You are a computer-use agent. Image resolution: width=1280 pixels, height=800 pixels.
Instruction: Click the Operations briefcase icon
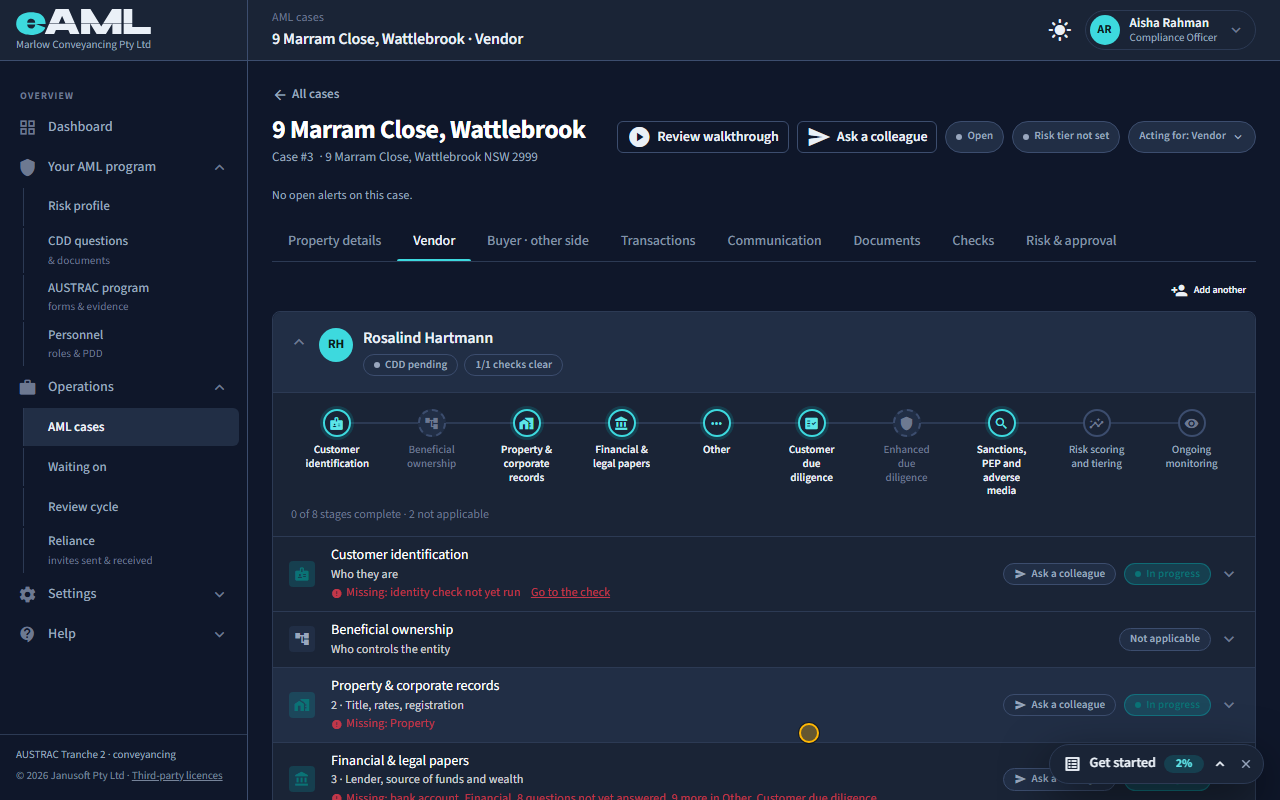click(28, 387)
